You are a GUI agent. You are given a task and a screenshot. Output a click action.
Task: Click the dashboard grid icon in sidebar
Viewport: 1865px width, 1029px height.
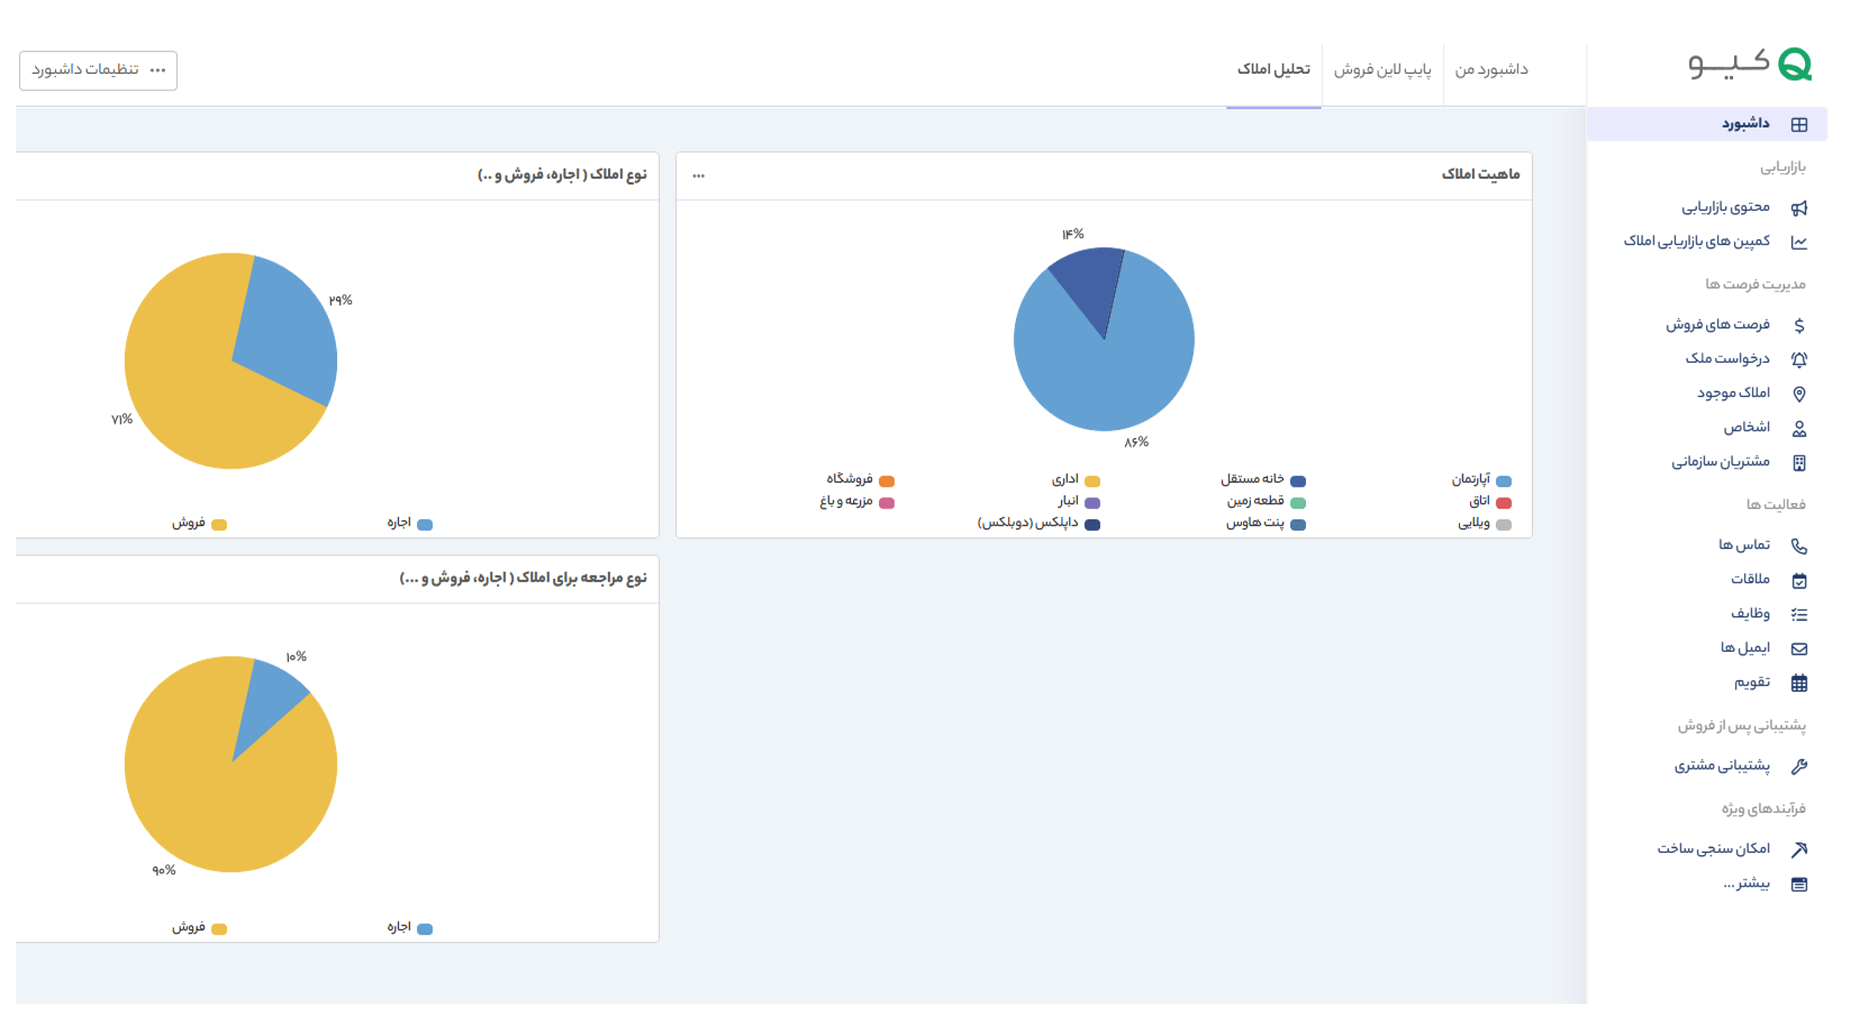click(1799, 125)
